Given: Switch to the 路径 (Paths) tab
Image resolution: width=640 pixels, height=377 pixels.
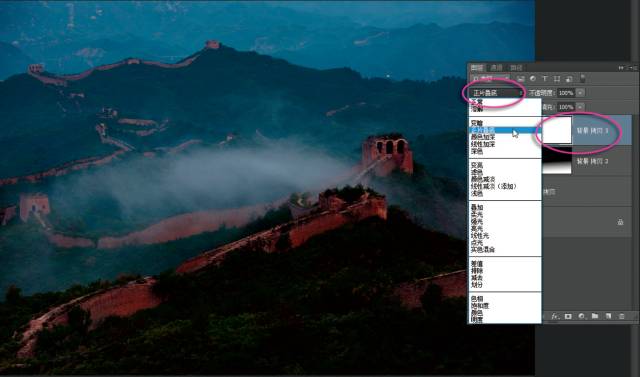Looking at the screenshot, I should click(516, 68).
